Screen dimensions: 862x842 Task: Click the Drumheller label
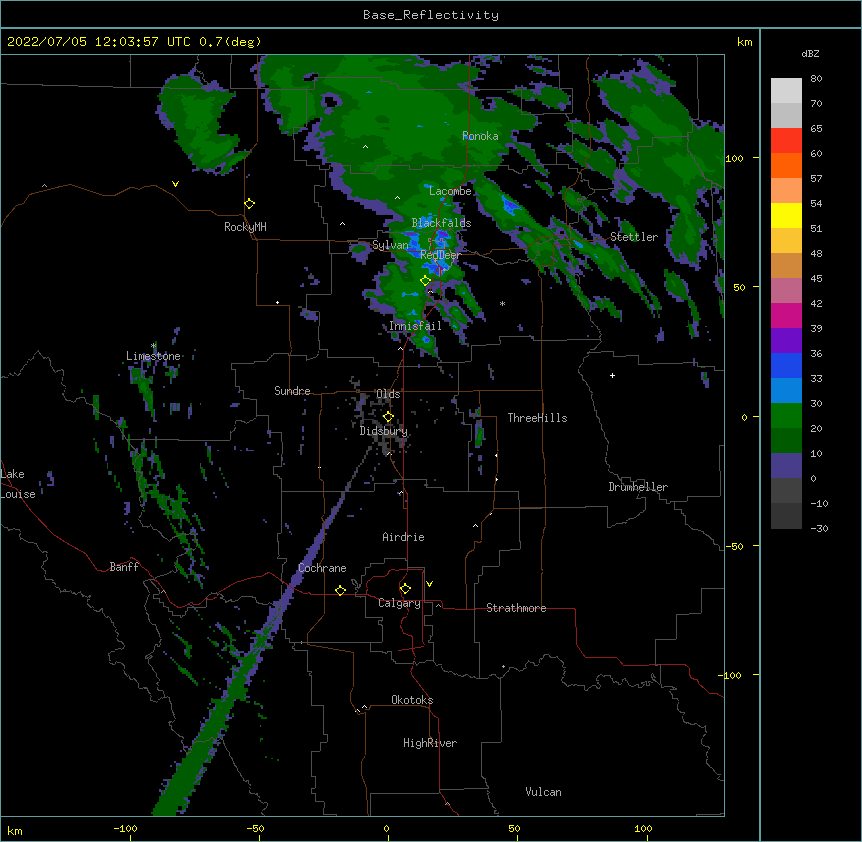pos(638,487)
